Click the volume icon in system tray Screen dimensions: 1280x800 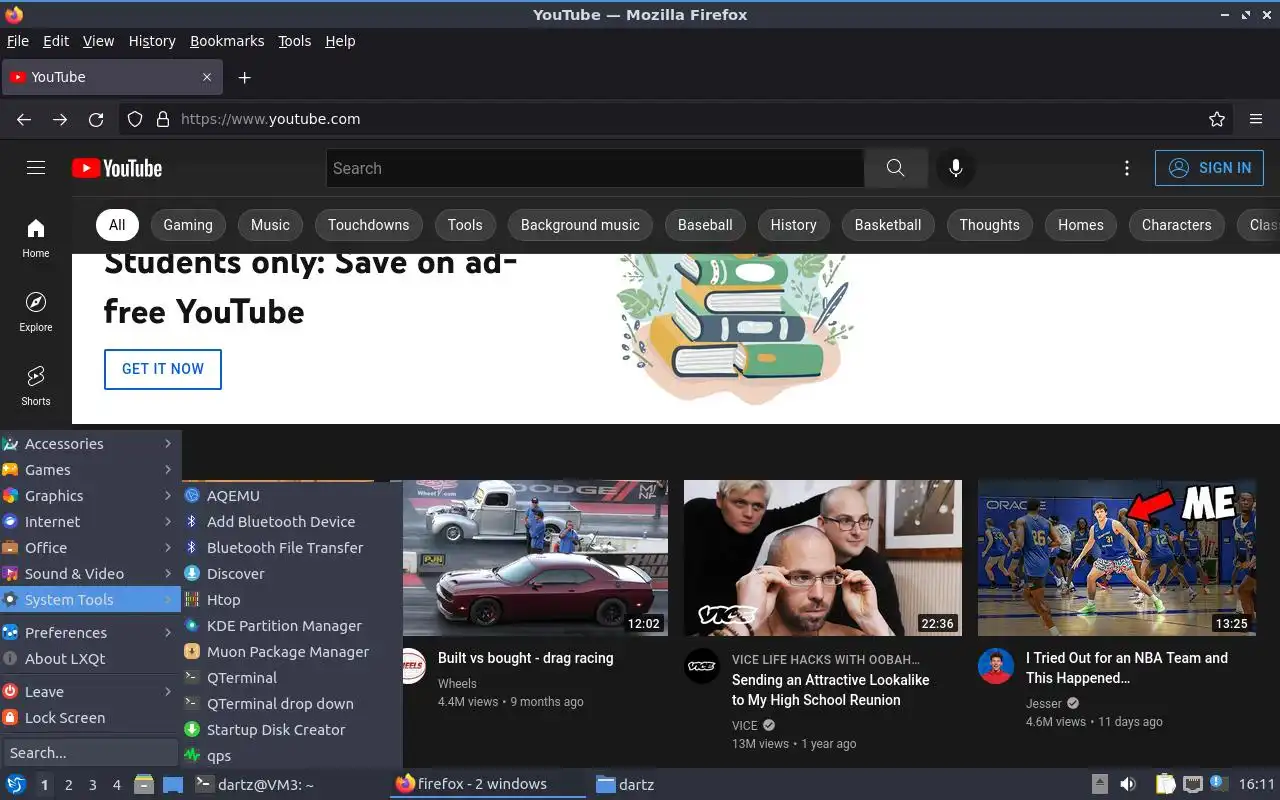pyautogui.click(x=1128, y=784)
